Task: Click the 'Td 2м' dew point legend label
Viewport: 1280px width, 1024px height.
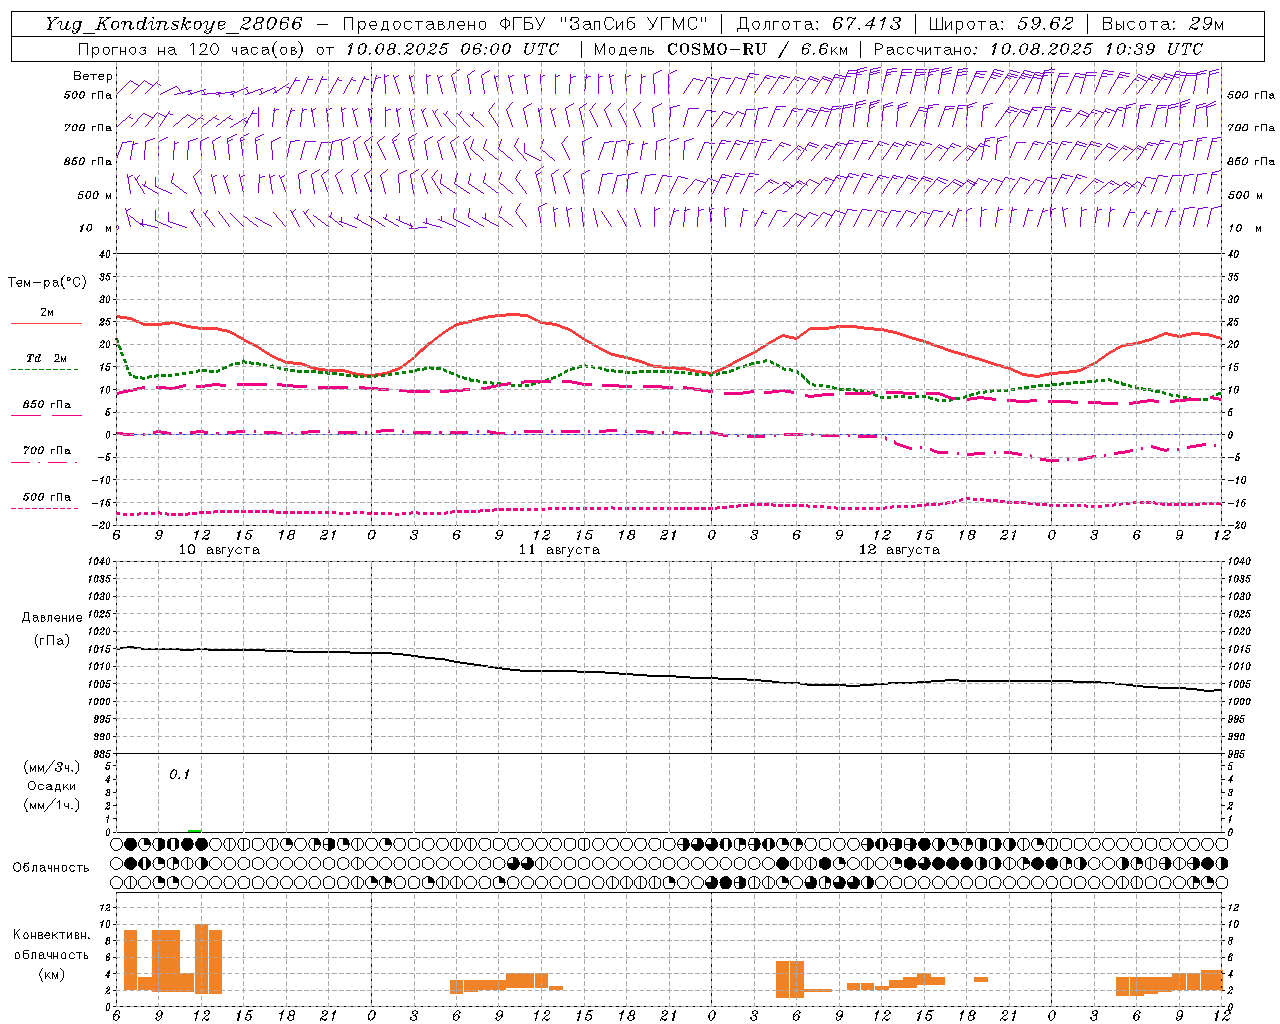Action: tap(47, 358)
